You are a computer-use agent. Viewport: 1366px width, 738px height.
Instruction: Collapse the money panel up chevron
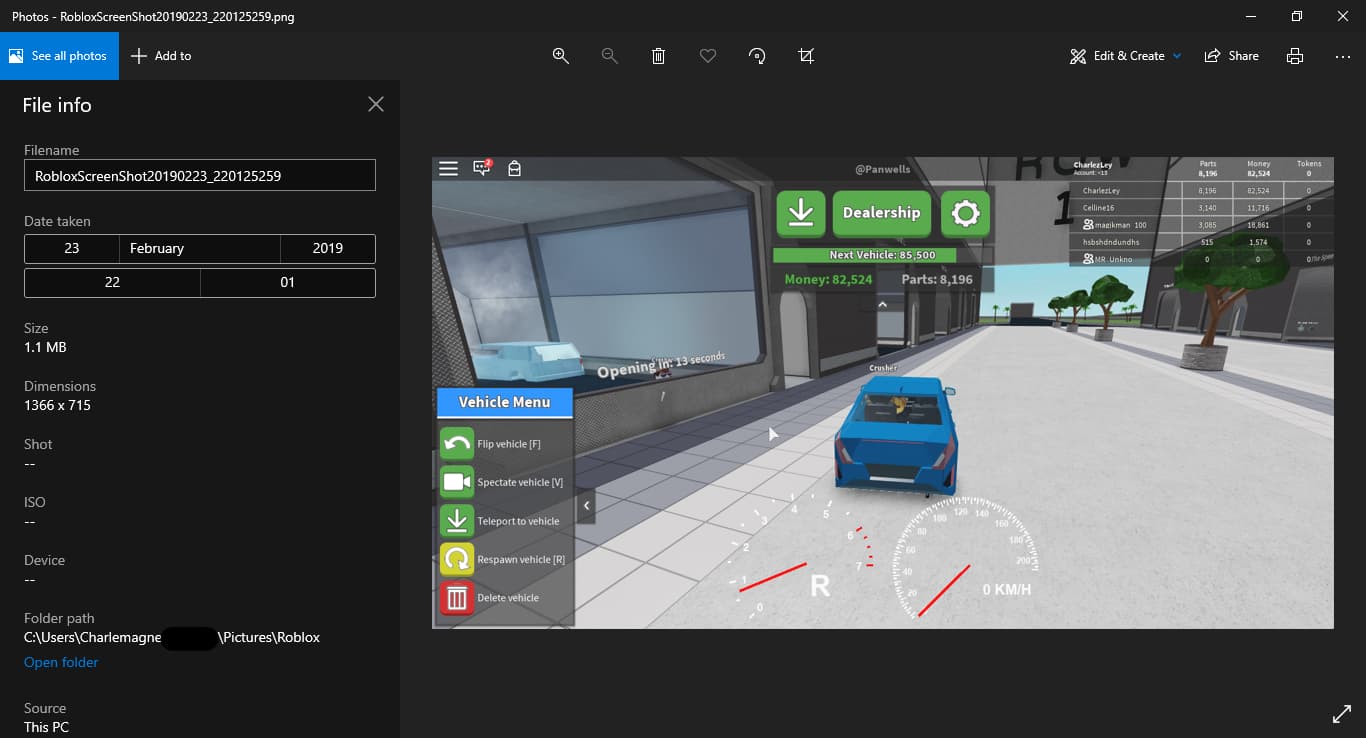tap(882, 304)
